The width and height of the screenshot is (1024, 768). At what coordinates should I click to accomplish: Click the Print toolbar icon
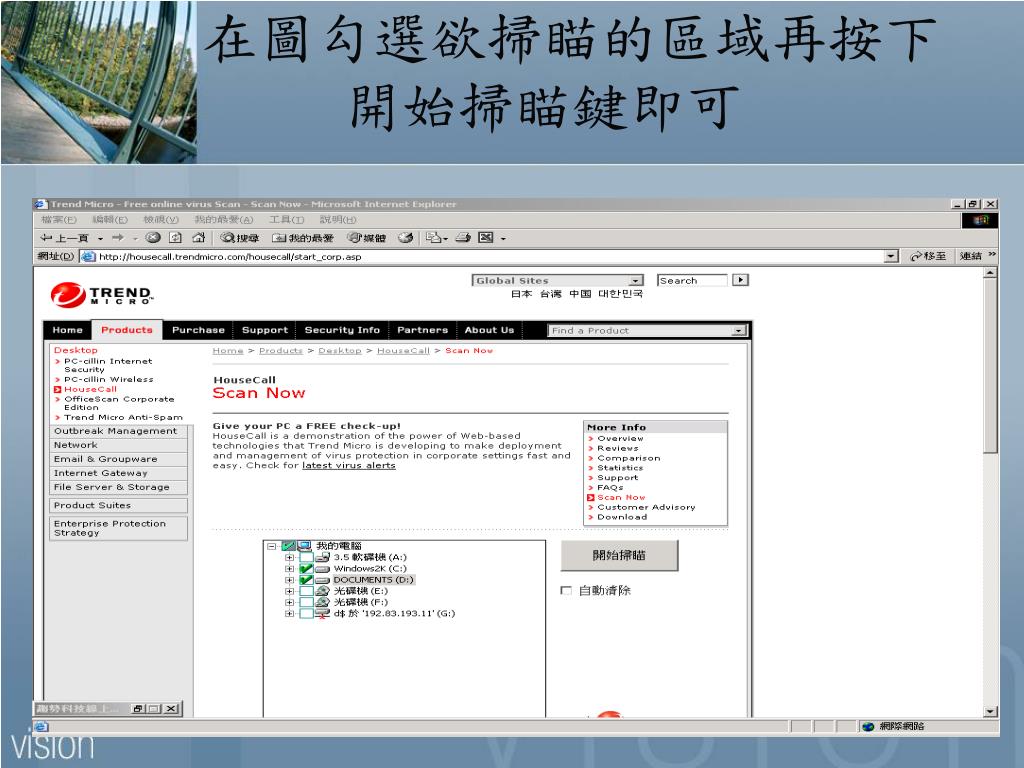click(x=463, y=238)
